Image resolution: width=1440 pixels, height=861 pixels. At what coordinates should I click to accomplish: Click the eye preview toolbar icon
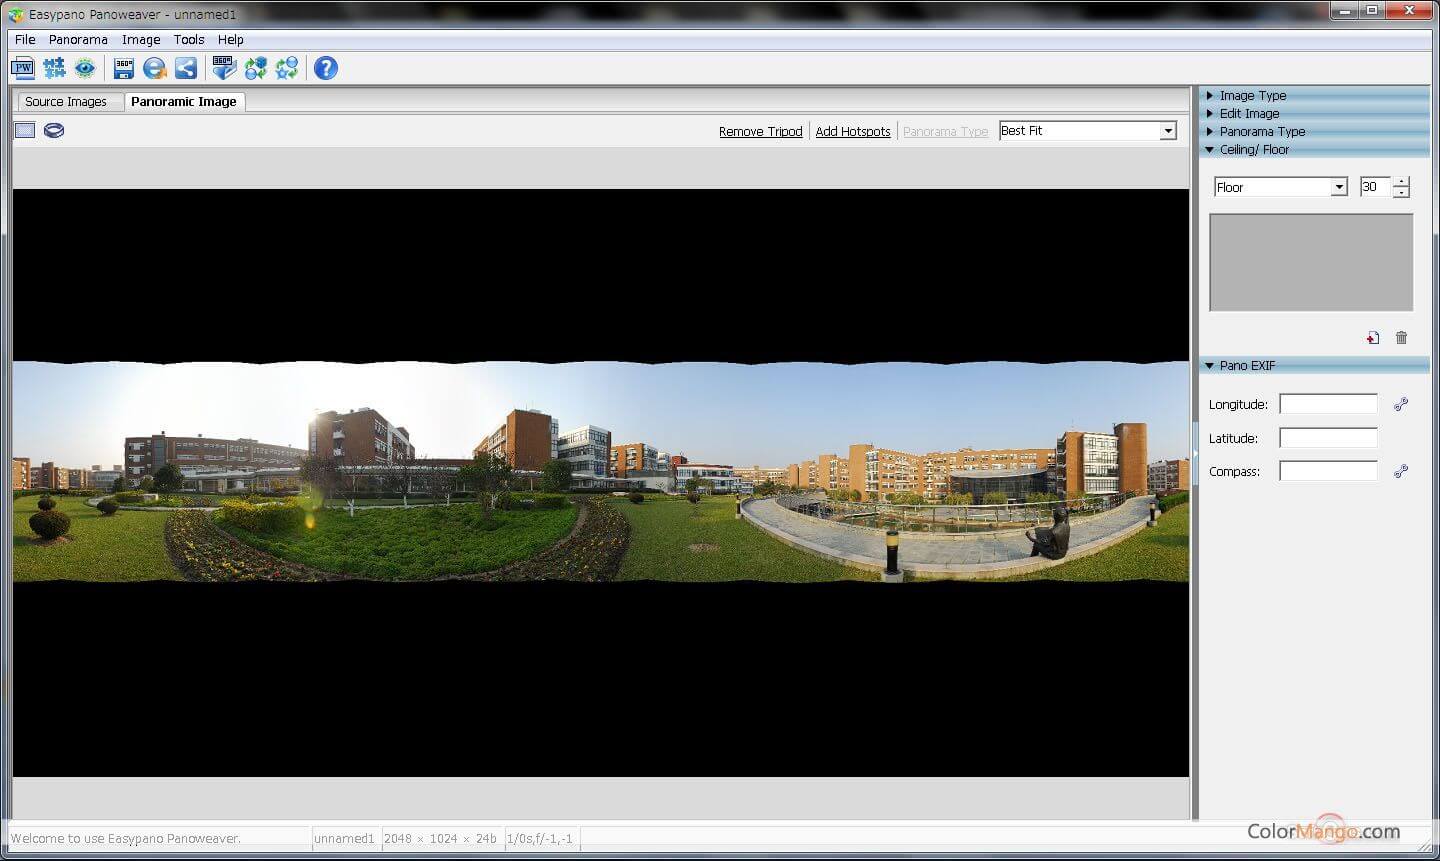pyautogui.click(x=85, y=68)
